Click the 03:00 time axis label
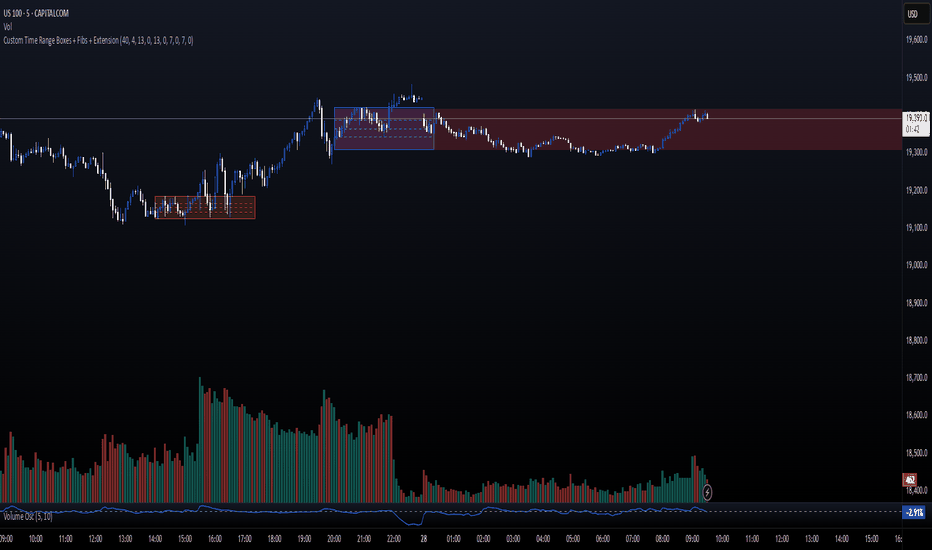Viewport: 932px width, 550px height. click(513, 539)
